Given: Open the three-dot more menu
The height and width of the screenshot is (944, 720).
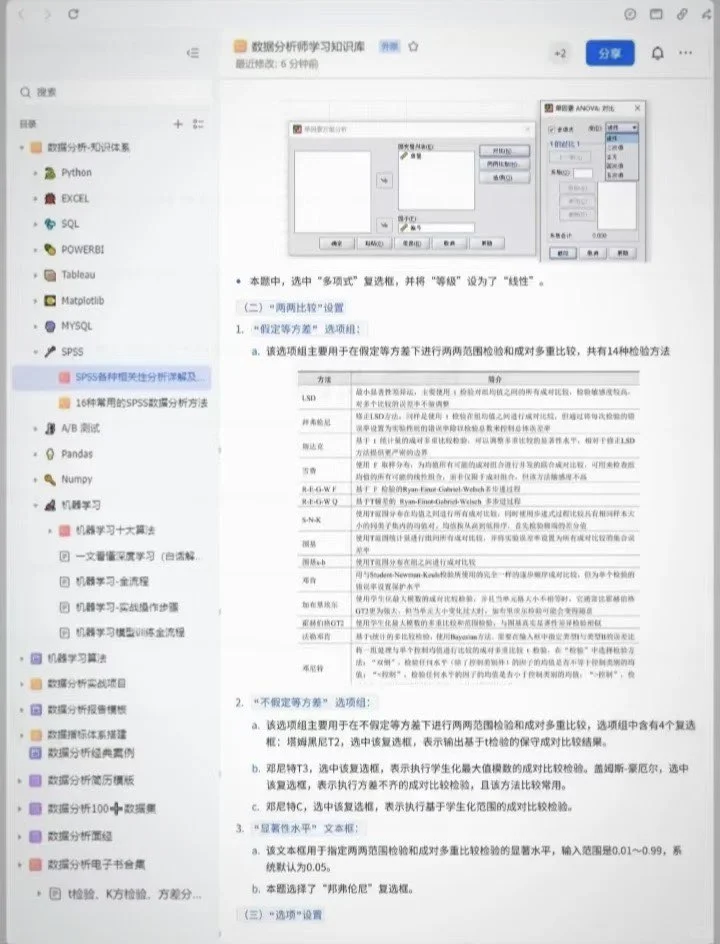Looking at the screenshot, I should [685, 53].
